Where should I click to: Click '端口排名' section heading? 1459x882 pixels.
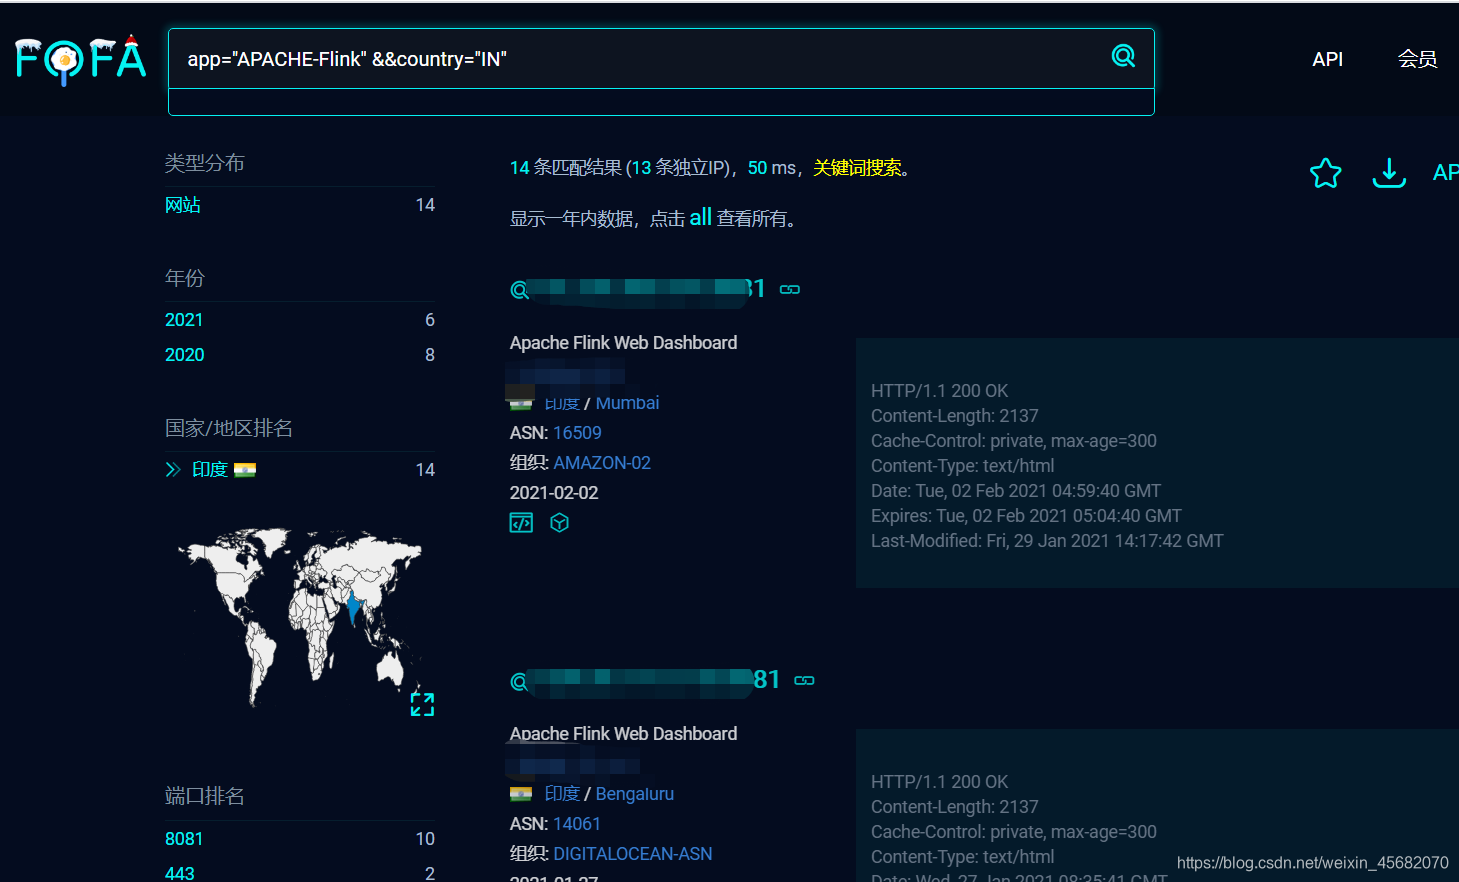[x=204, y=796]
